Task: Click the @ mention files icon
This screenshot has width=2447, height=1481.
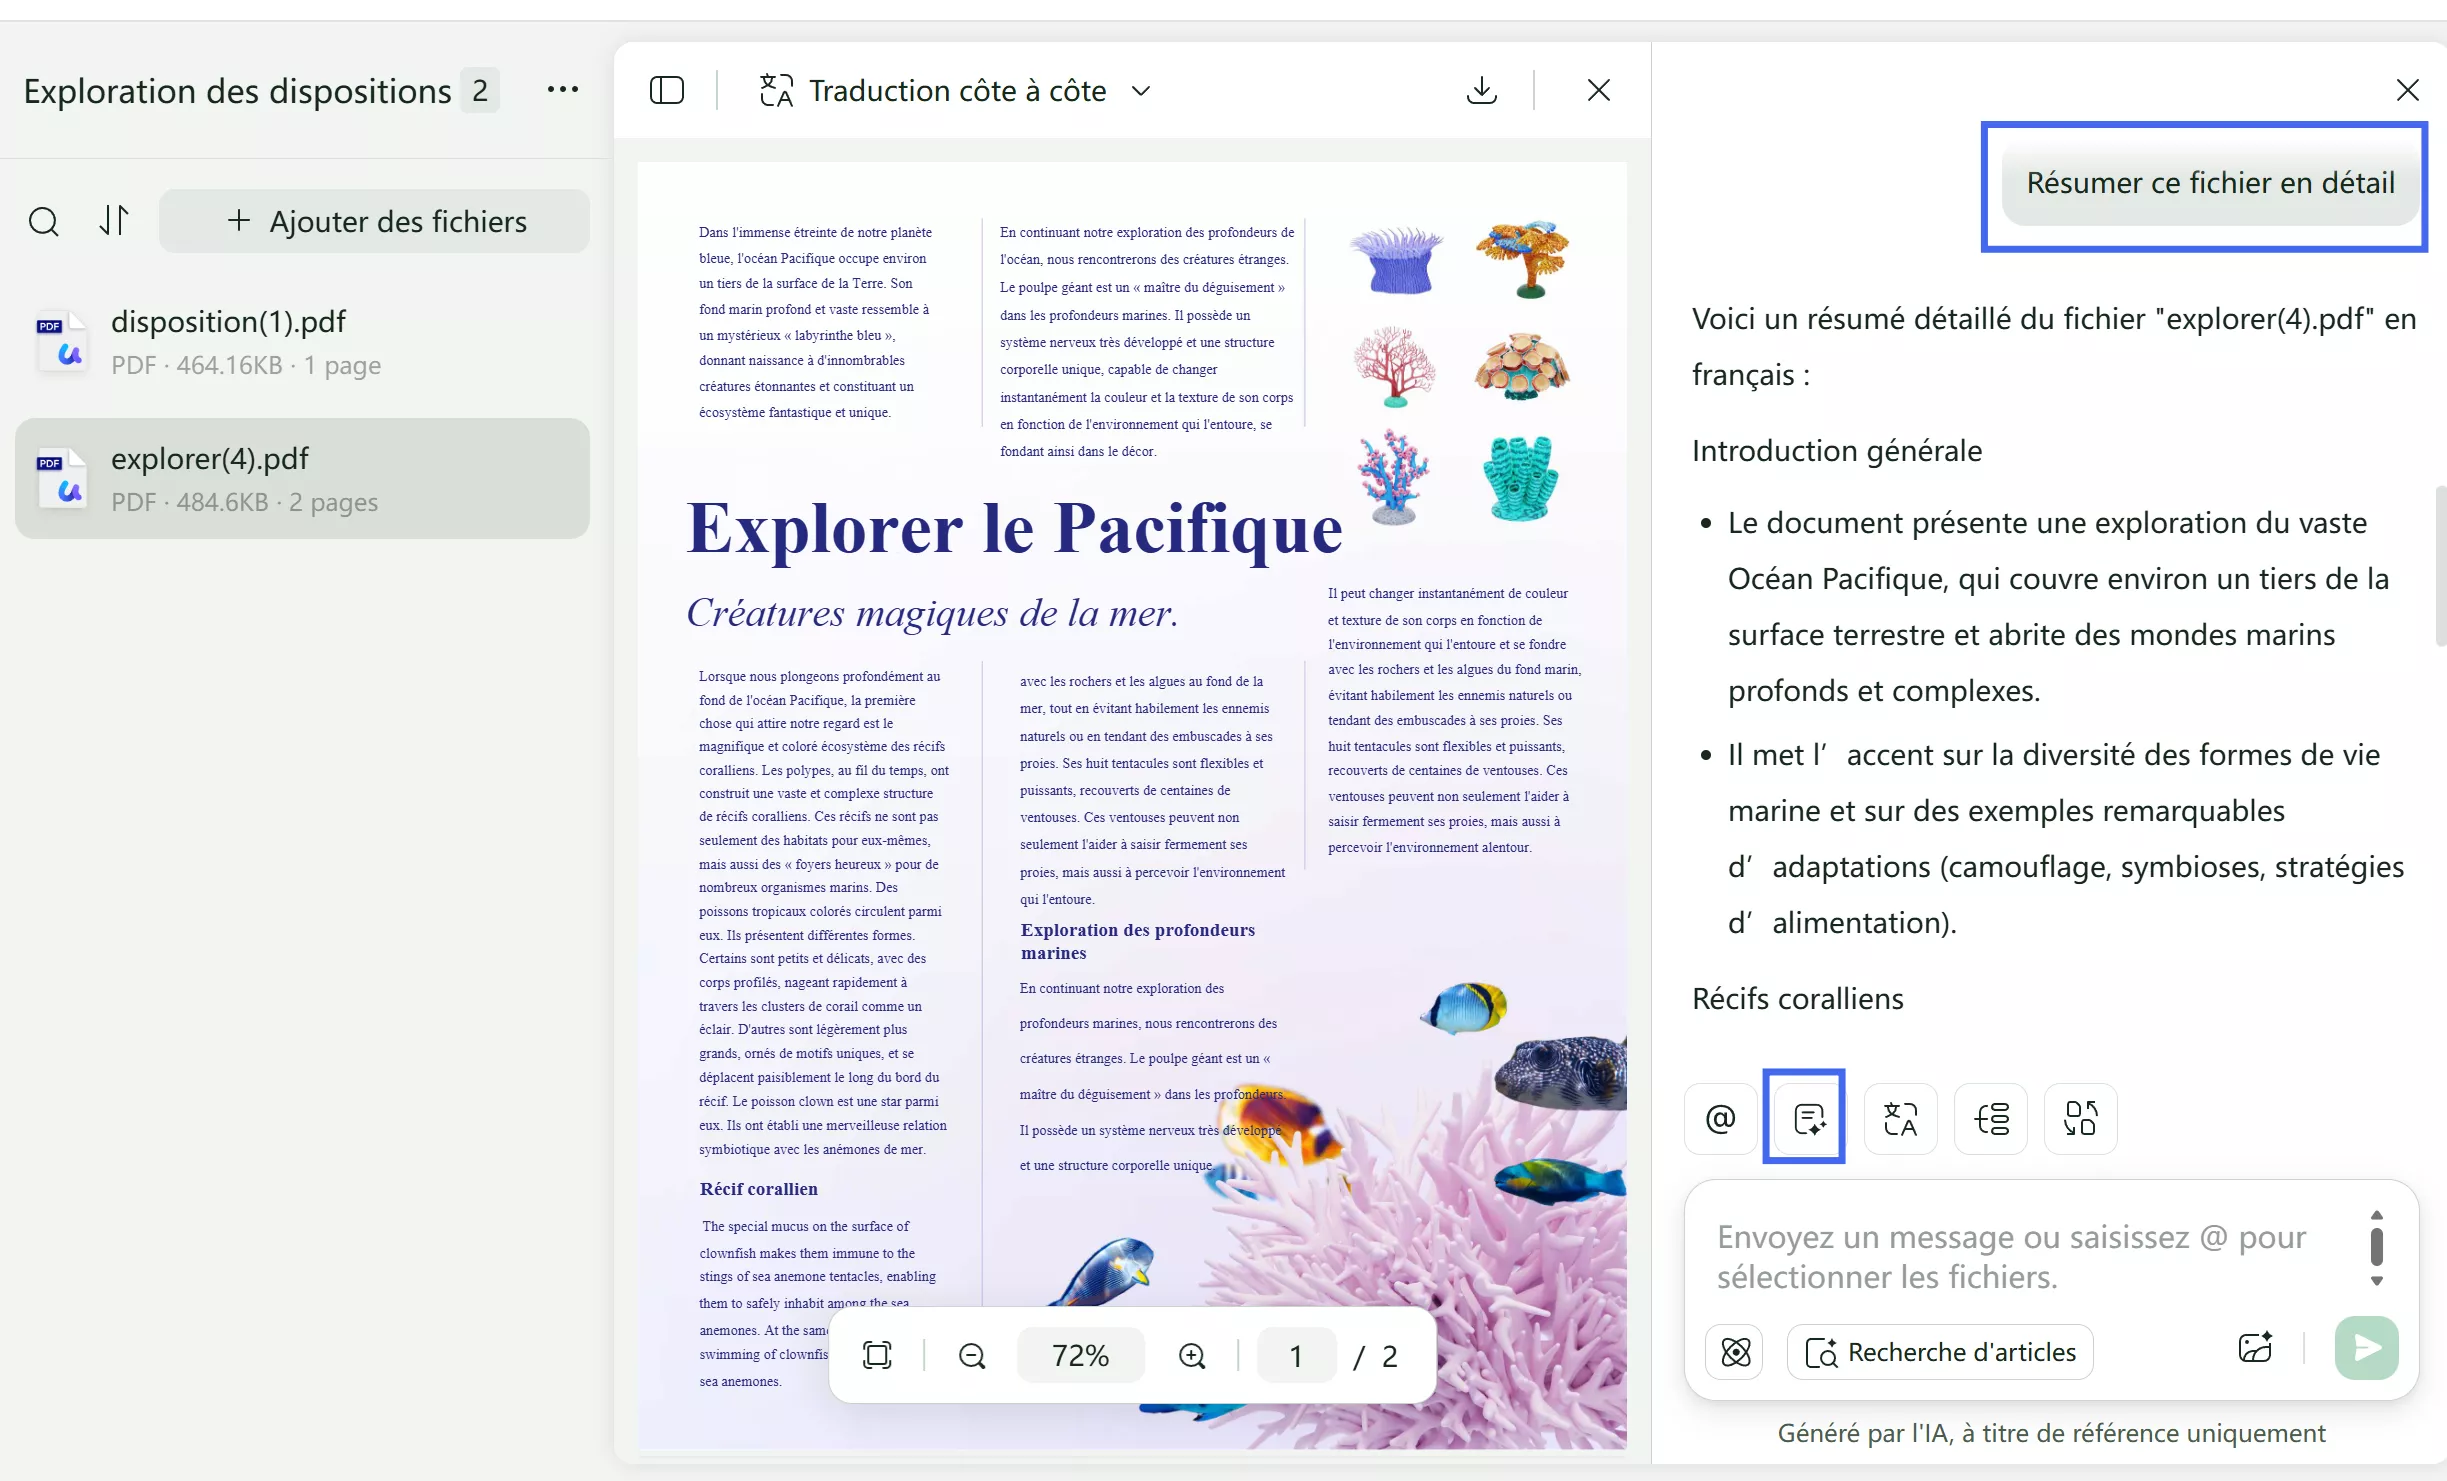Action: [x=1720, y=1119]
